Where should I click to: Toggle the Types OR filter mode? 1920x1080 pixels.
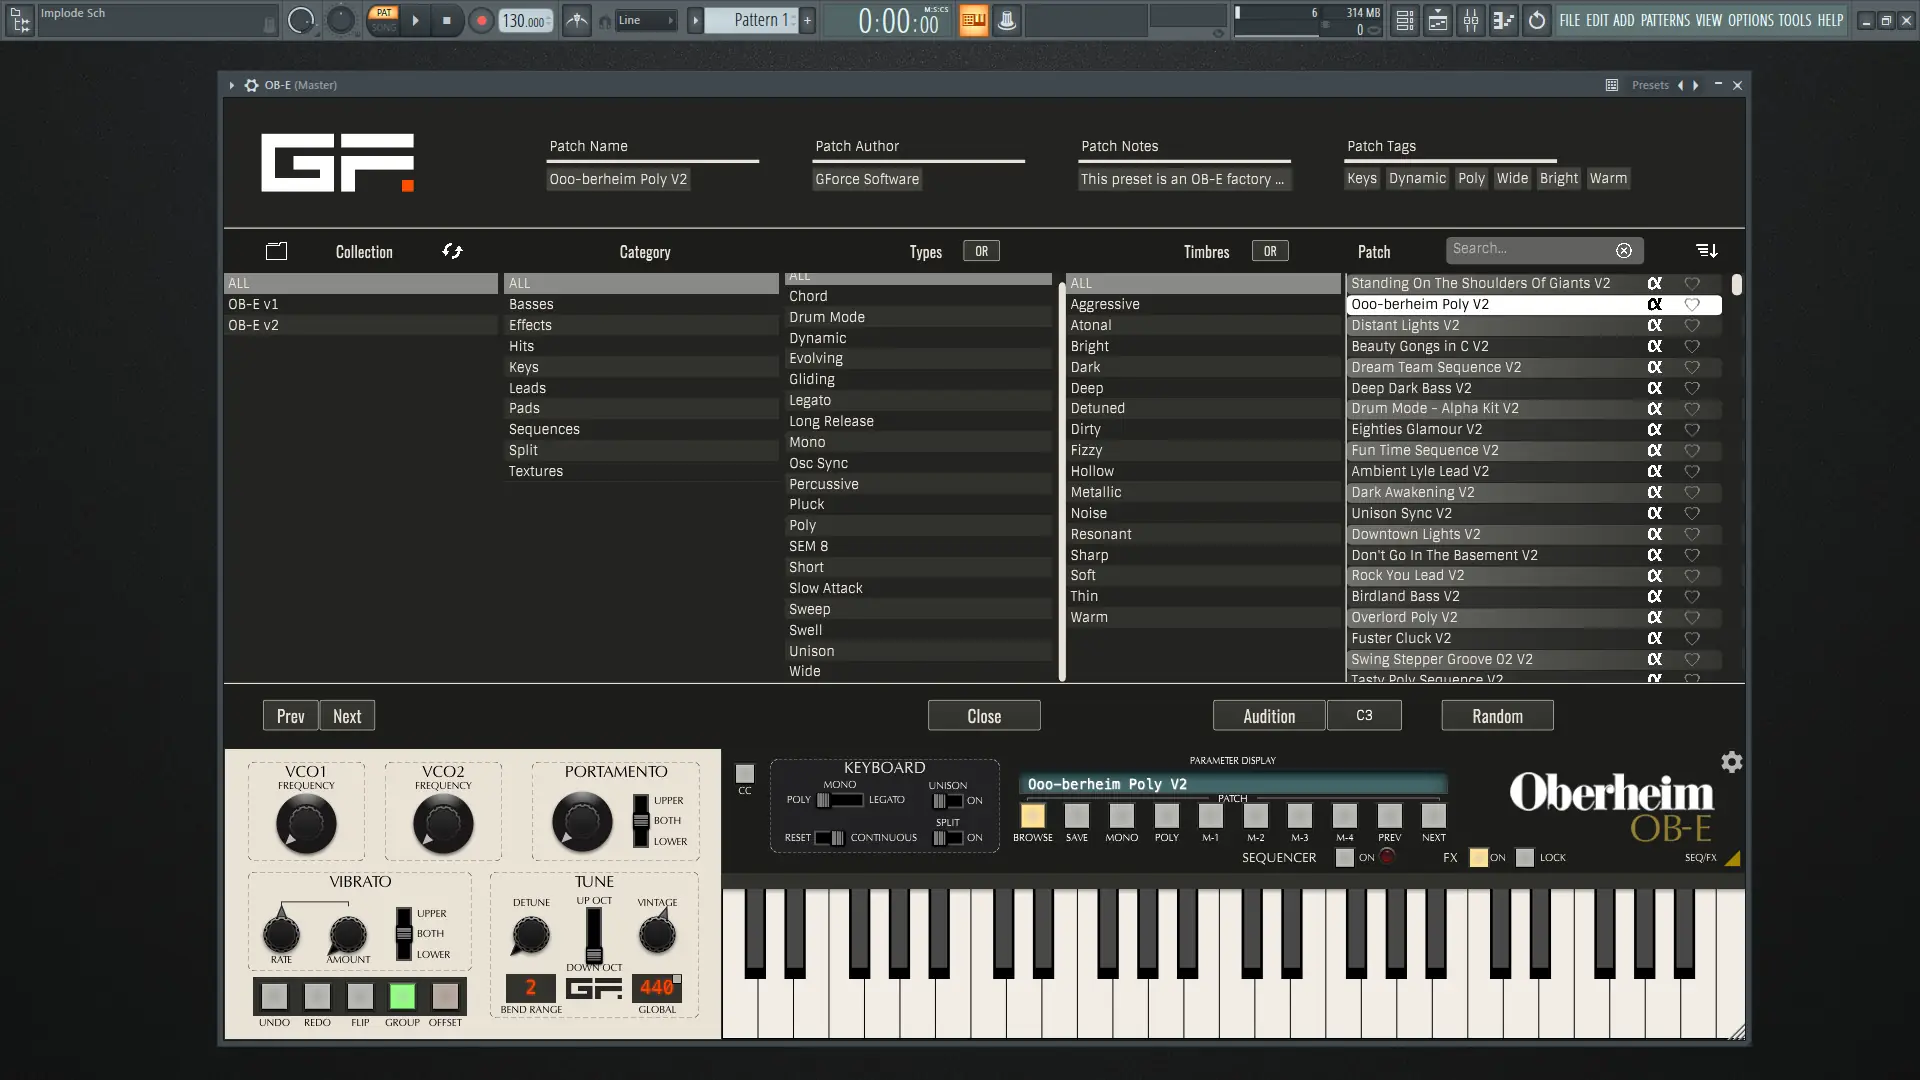tap(981, 251)
